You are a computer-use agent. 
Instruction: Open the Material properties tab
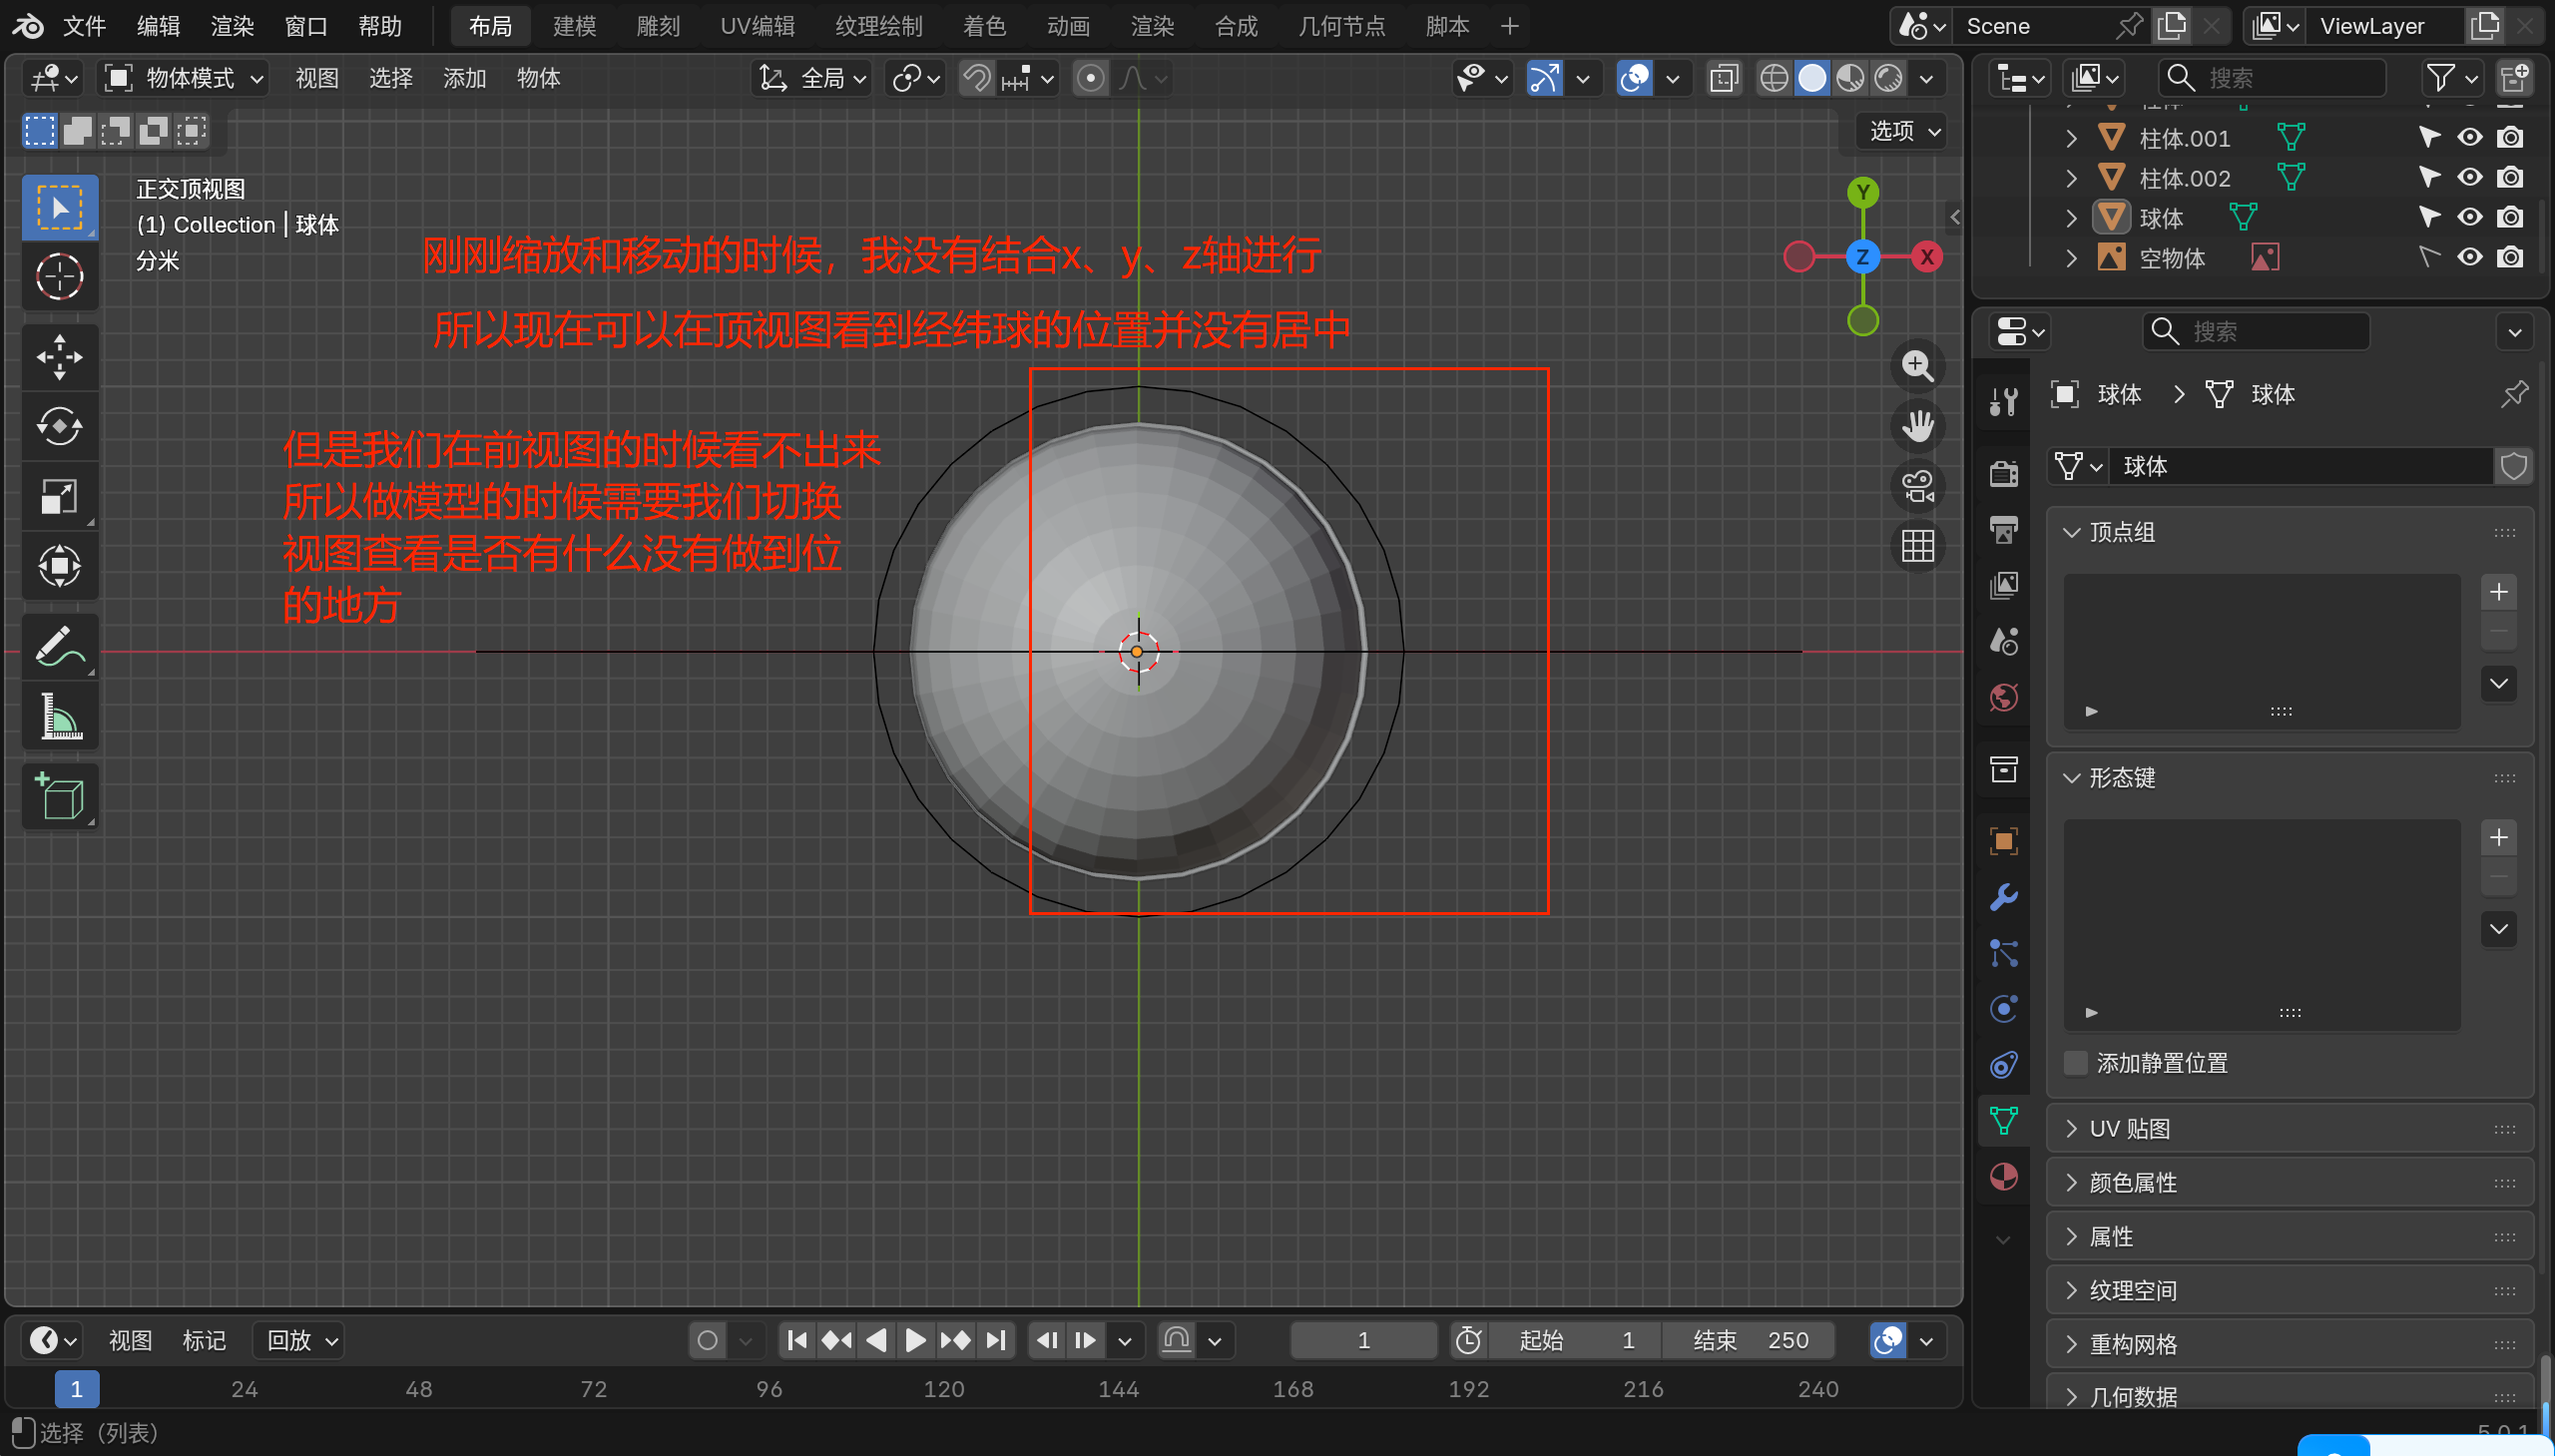[x=2003, y=1177]
